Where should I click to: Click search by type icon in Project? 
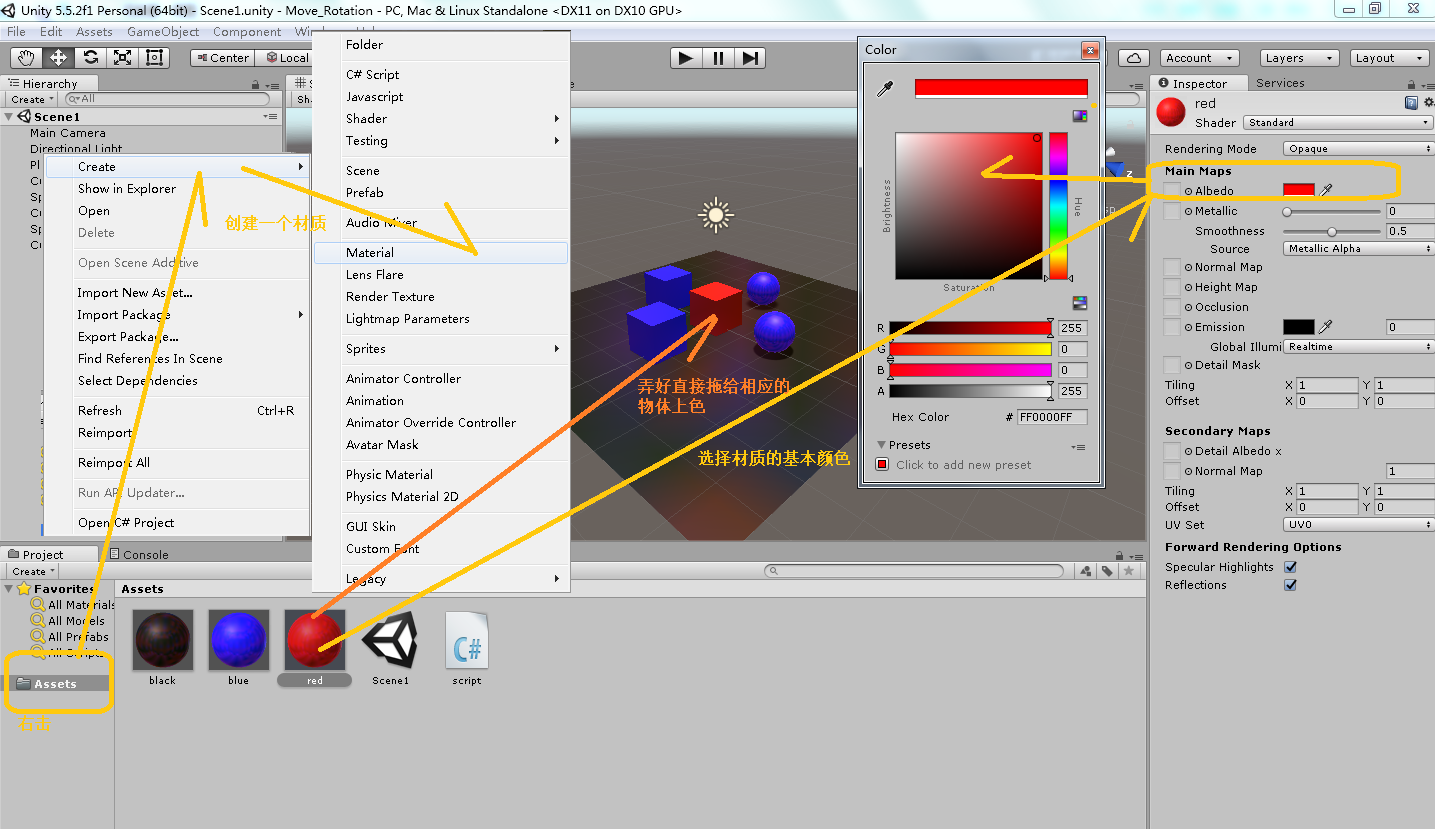coord(1087,571)
